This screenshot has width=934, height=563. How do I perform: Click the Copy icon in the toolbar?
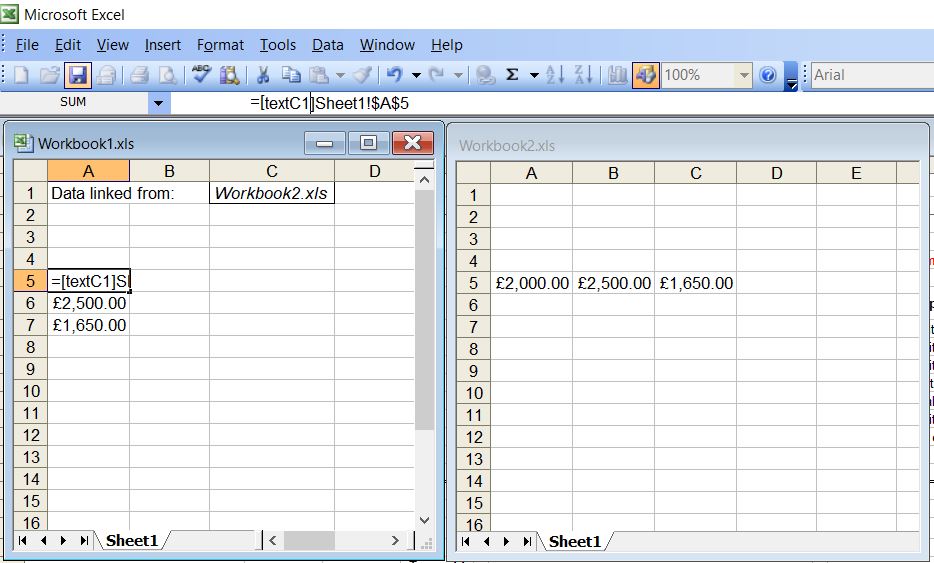291,75
